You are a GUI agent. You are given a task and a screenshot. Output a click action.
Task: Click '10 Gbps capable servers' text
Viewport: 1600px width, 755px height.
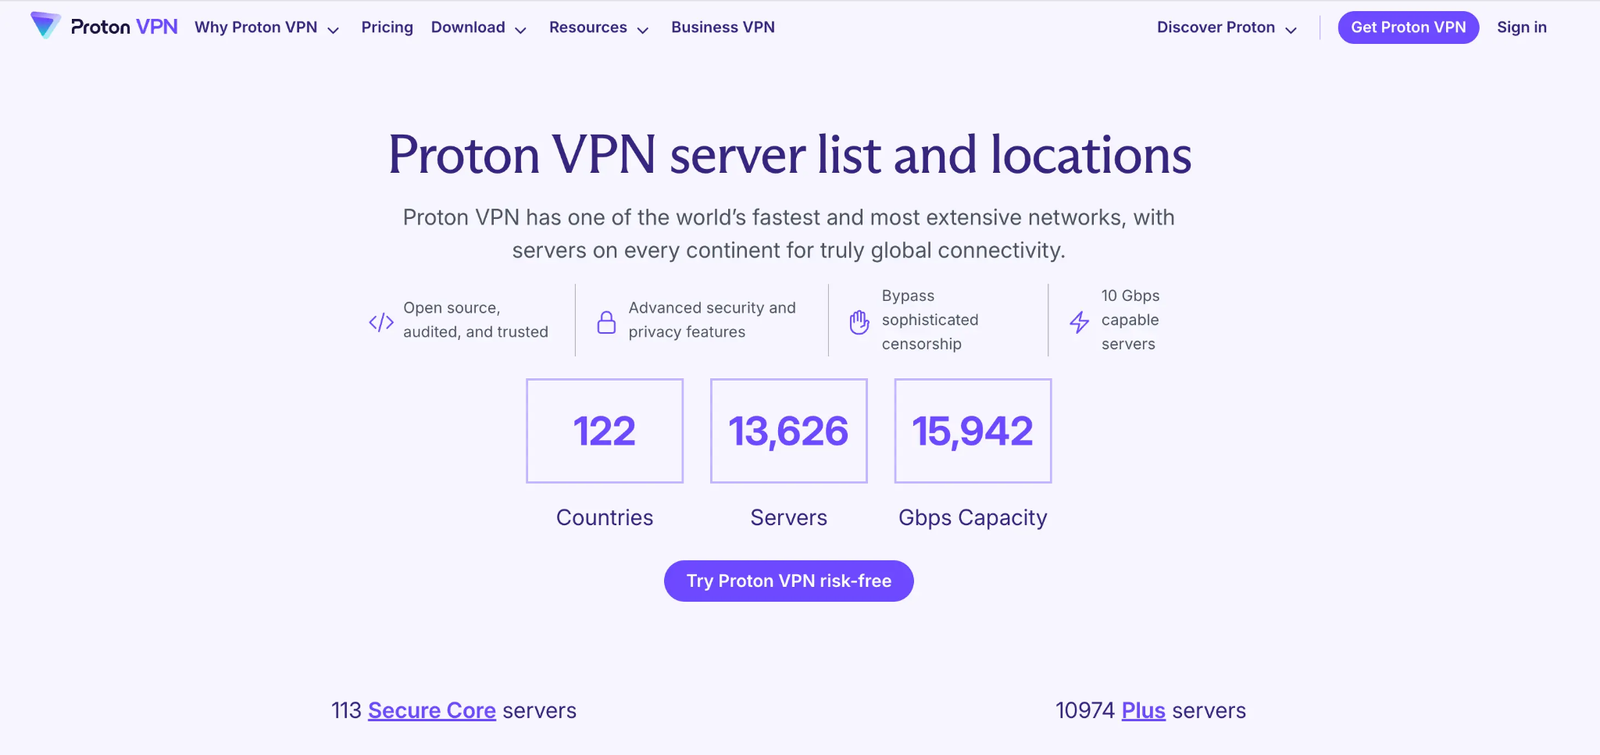point(1130,320)
